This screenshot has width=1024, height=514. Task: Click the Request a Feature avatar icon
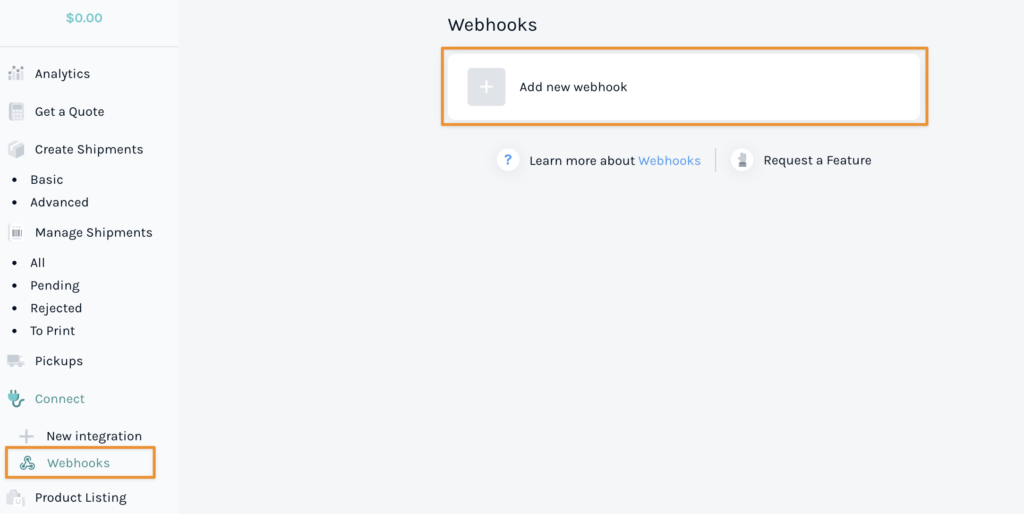[742, 160]
